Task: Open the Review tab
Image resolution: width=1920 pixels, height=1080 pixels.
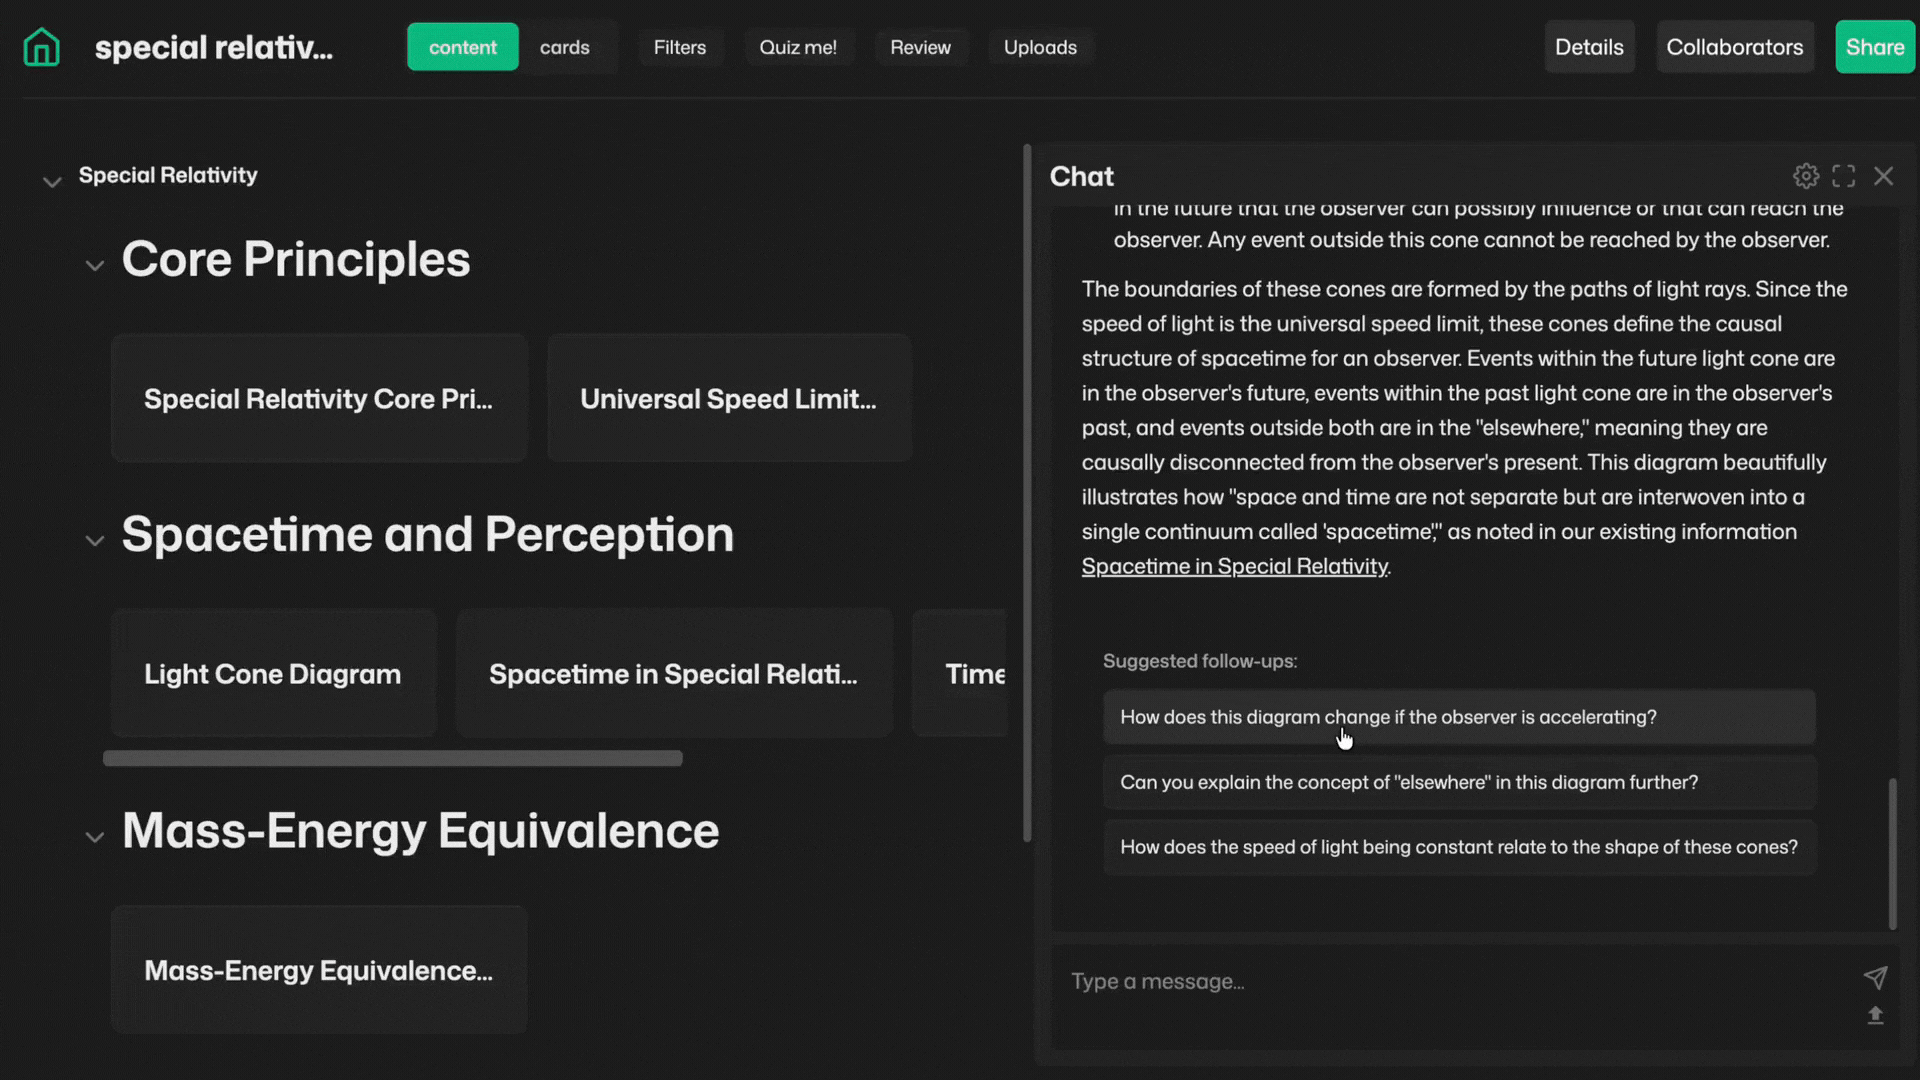Action: (x=920, y=47)
